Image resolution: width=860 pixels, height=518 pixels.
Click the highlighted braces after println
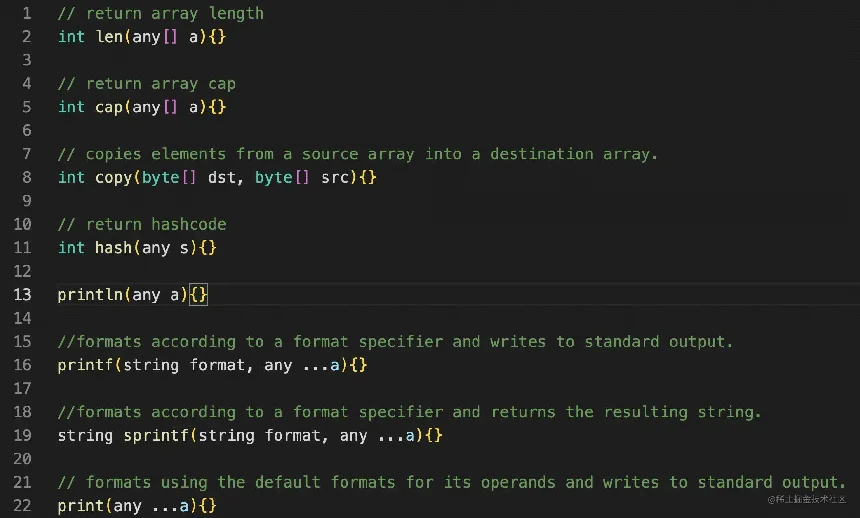[199, 295]
